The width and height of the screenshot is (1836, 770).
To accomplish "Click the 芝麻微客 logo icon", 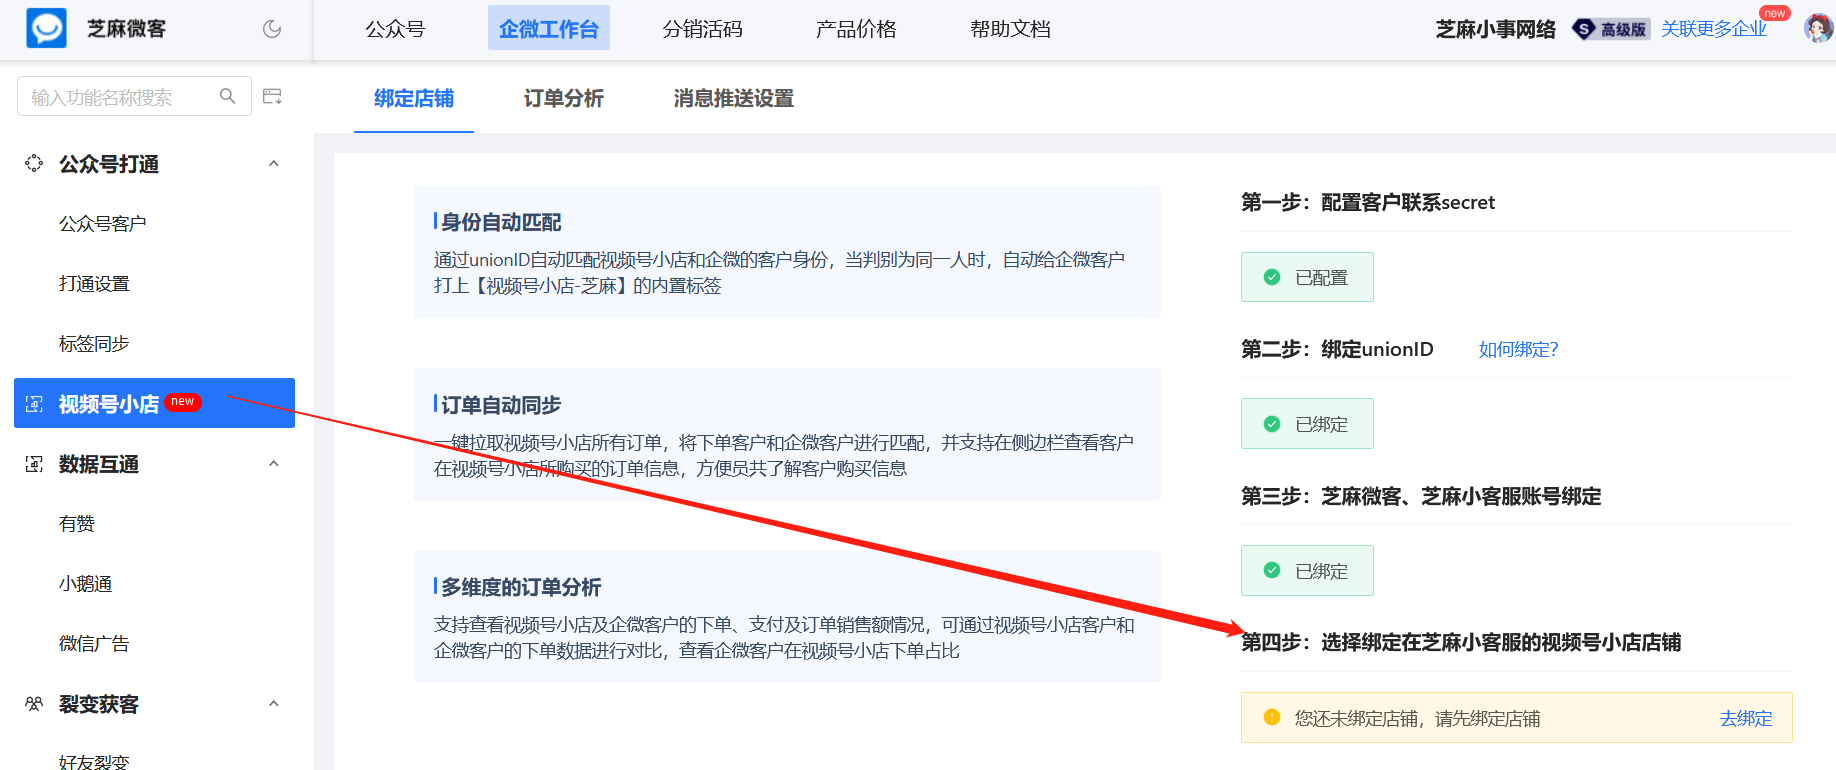I will click(x=46, y=28).
